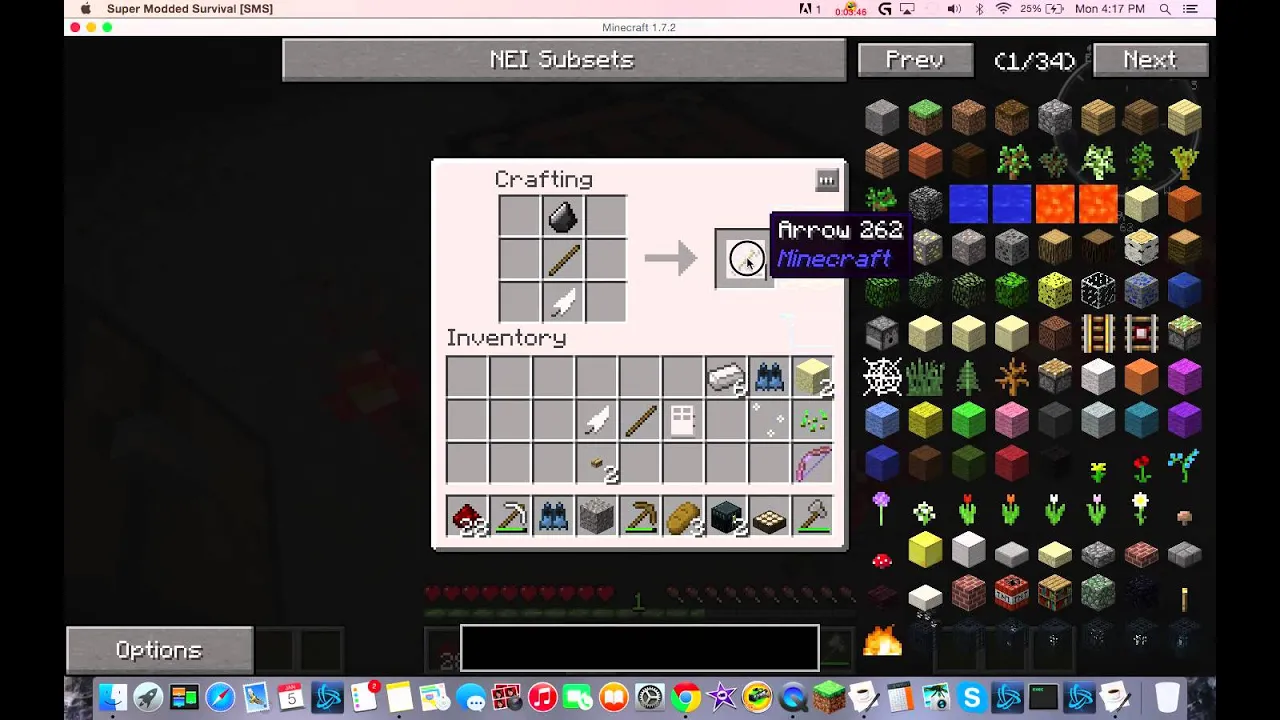Pick the torch from the NEI panel
The height and width of the screenshot is (720, 1280).
(1184, 599)
